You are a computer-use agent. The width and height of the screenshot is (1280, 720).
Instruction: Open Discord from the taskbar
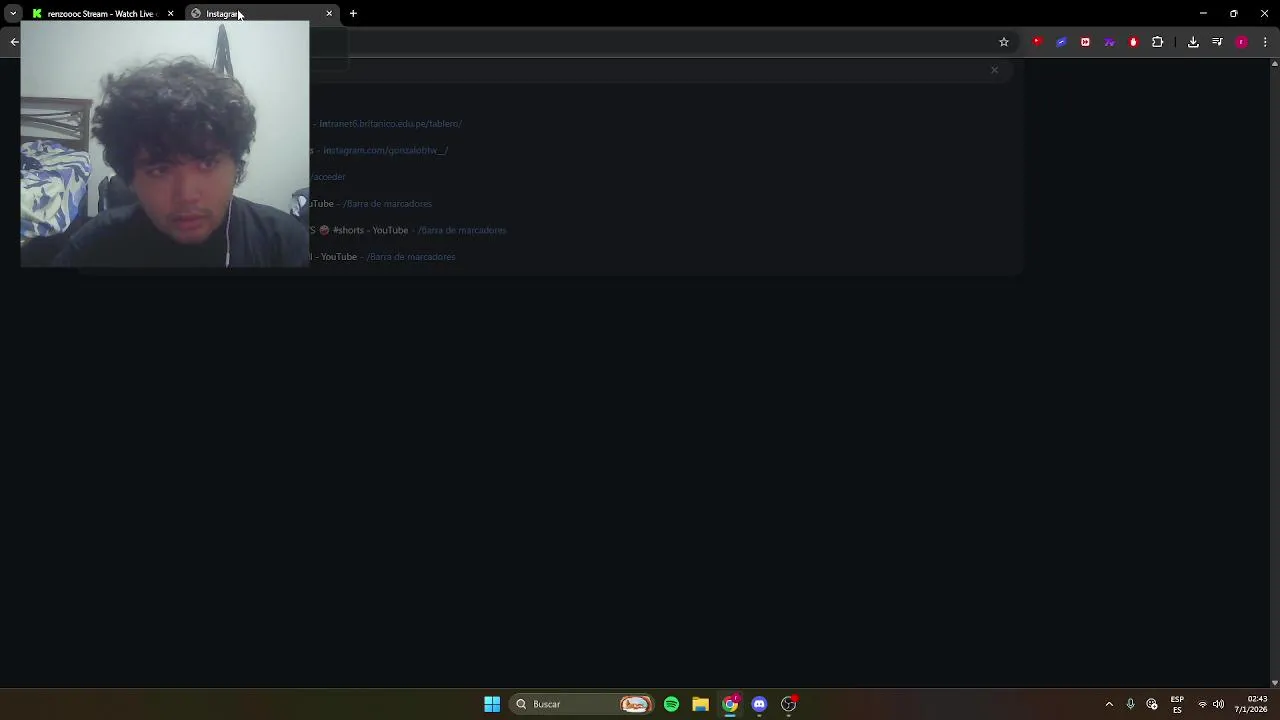click(759, 704)
